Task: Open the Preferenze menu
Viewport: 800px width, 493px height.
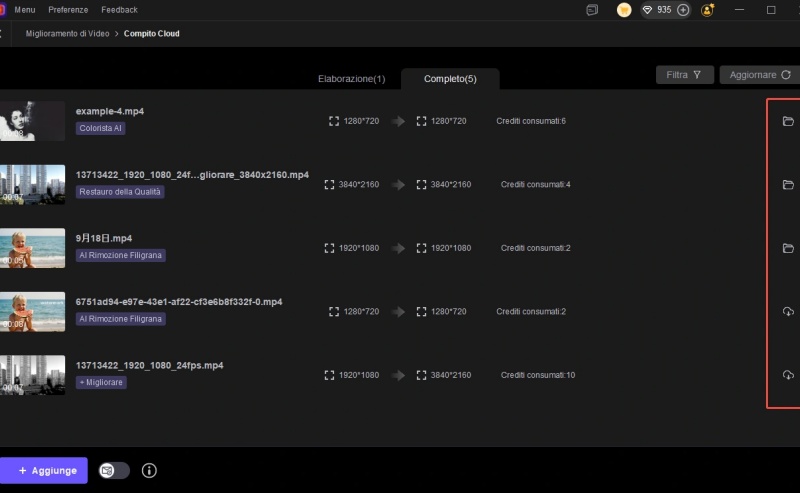Action: [68, 10]
